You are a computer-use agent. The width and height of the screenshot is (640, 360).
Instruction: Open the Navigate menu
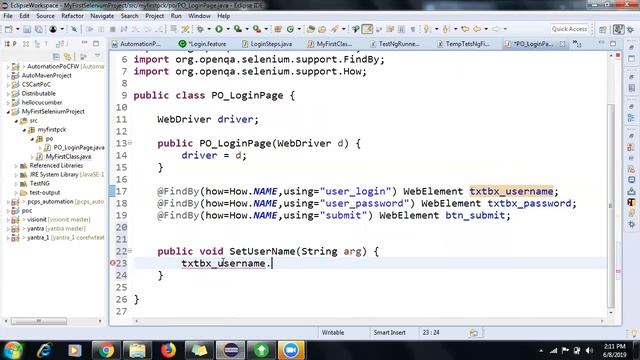[102, 16]
